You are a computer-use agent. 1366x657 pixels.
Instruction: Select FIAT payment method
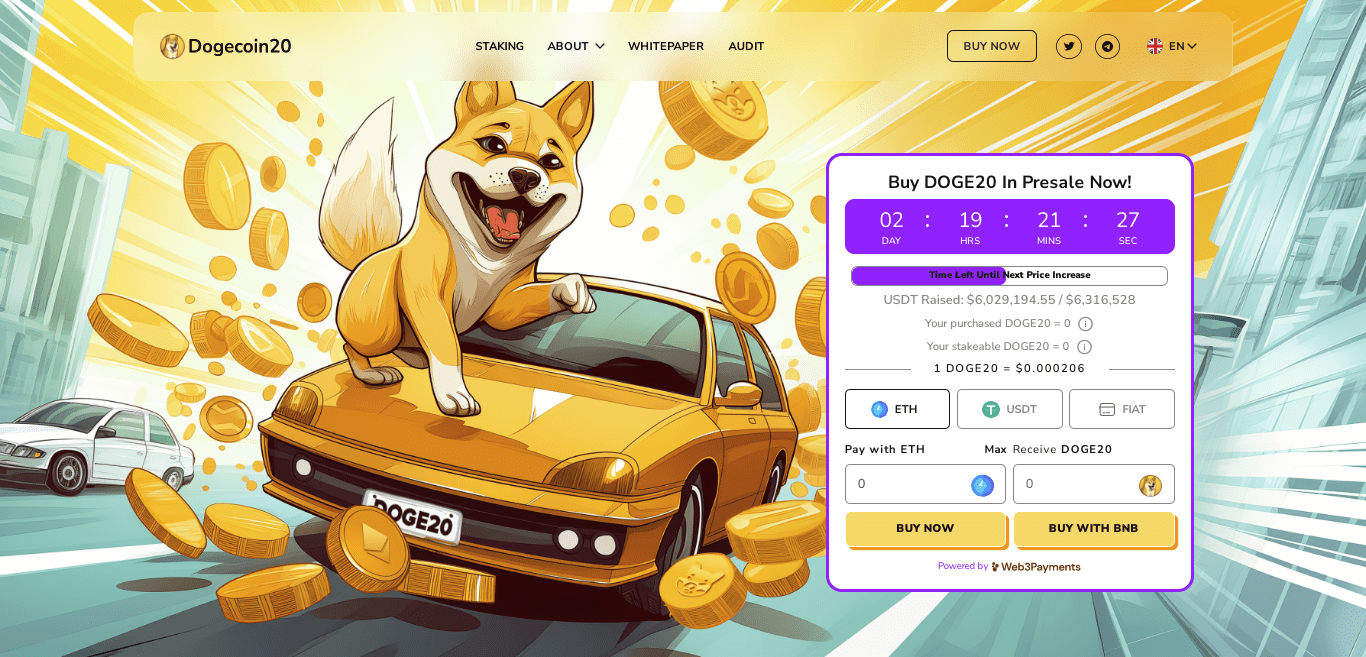click(1122, 409)
